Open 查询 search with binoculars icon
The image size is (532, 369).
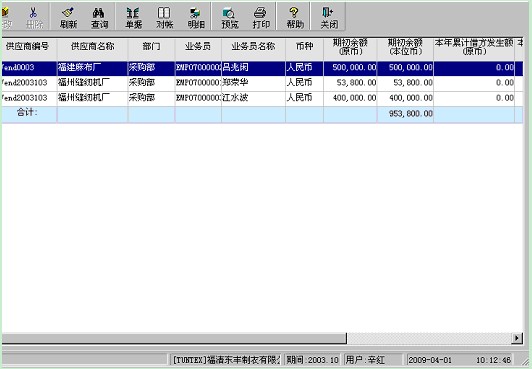(99, 17)
